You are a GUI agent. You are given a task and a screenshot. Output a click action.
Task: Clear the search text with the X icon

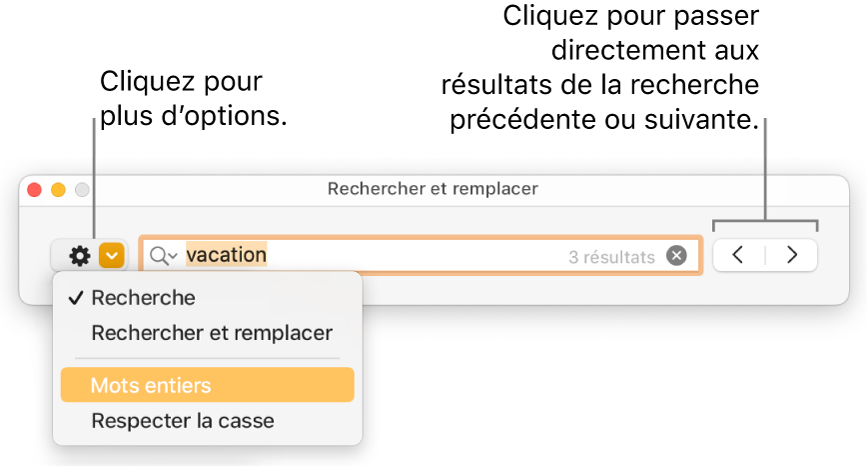point(677,256)
